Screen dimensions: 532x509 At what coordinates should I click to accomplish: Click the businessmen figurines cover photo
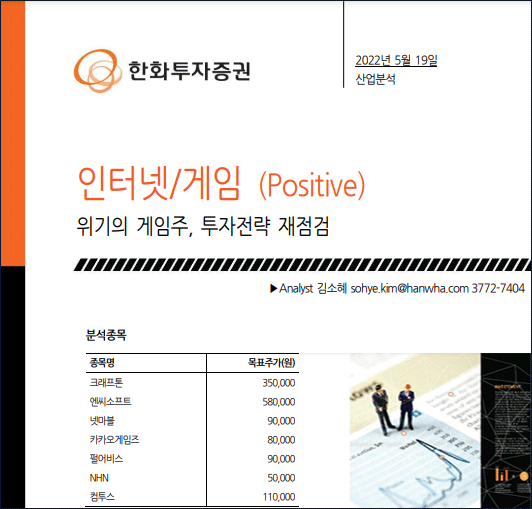[415, 430]
